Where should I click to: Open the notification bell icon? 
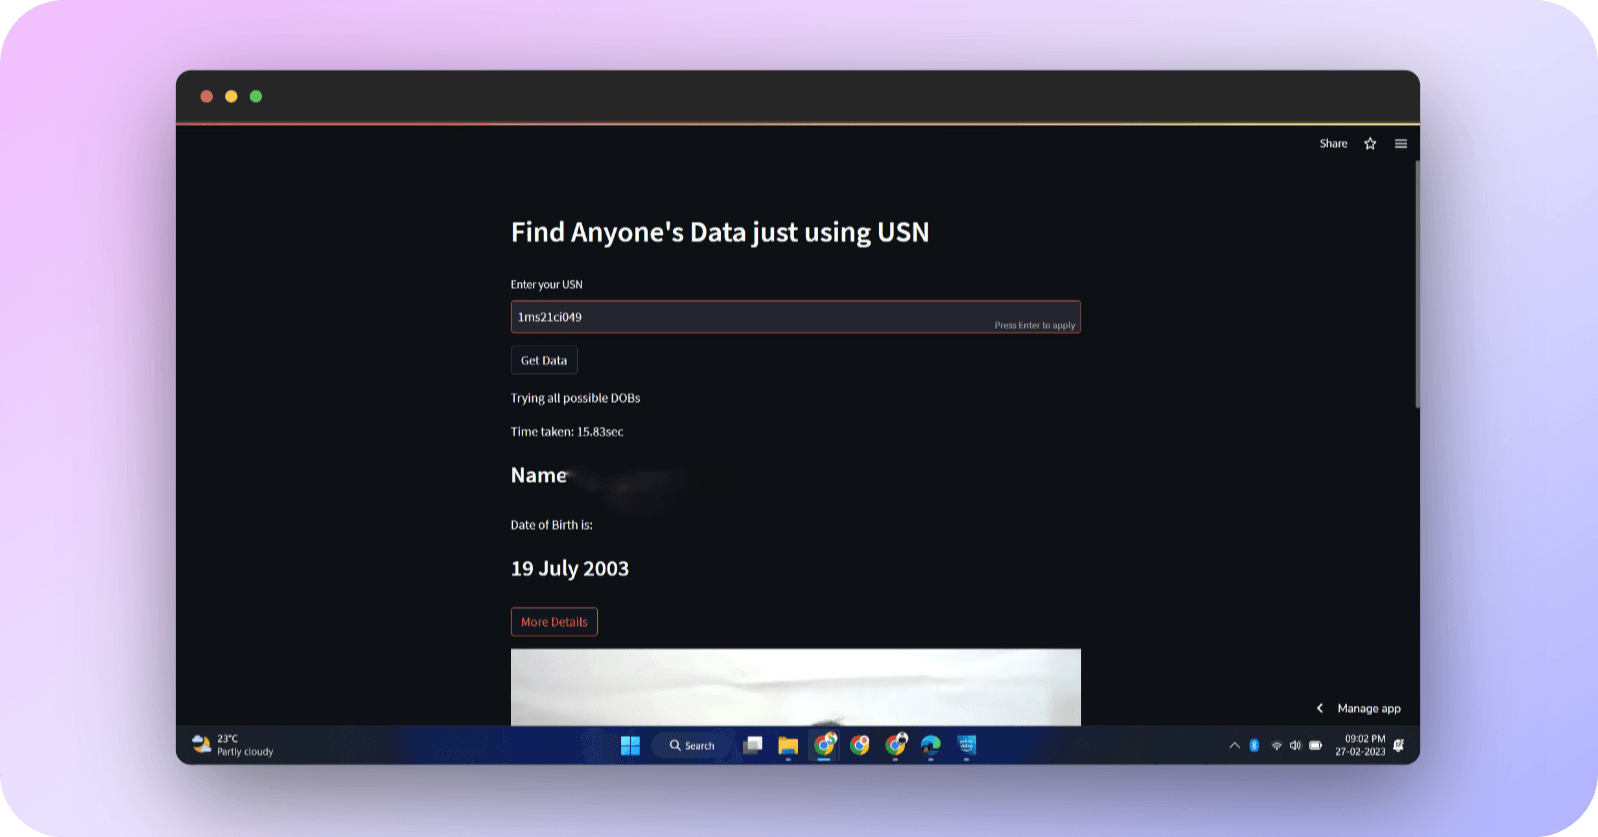(1399, 745)
